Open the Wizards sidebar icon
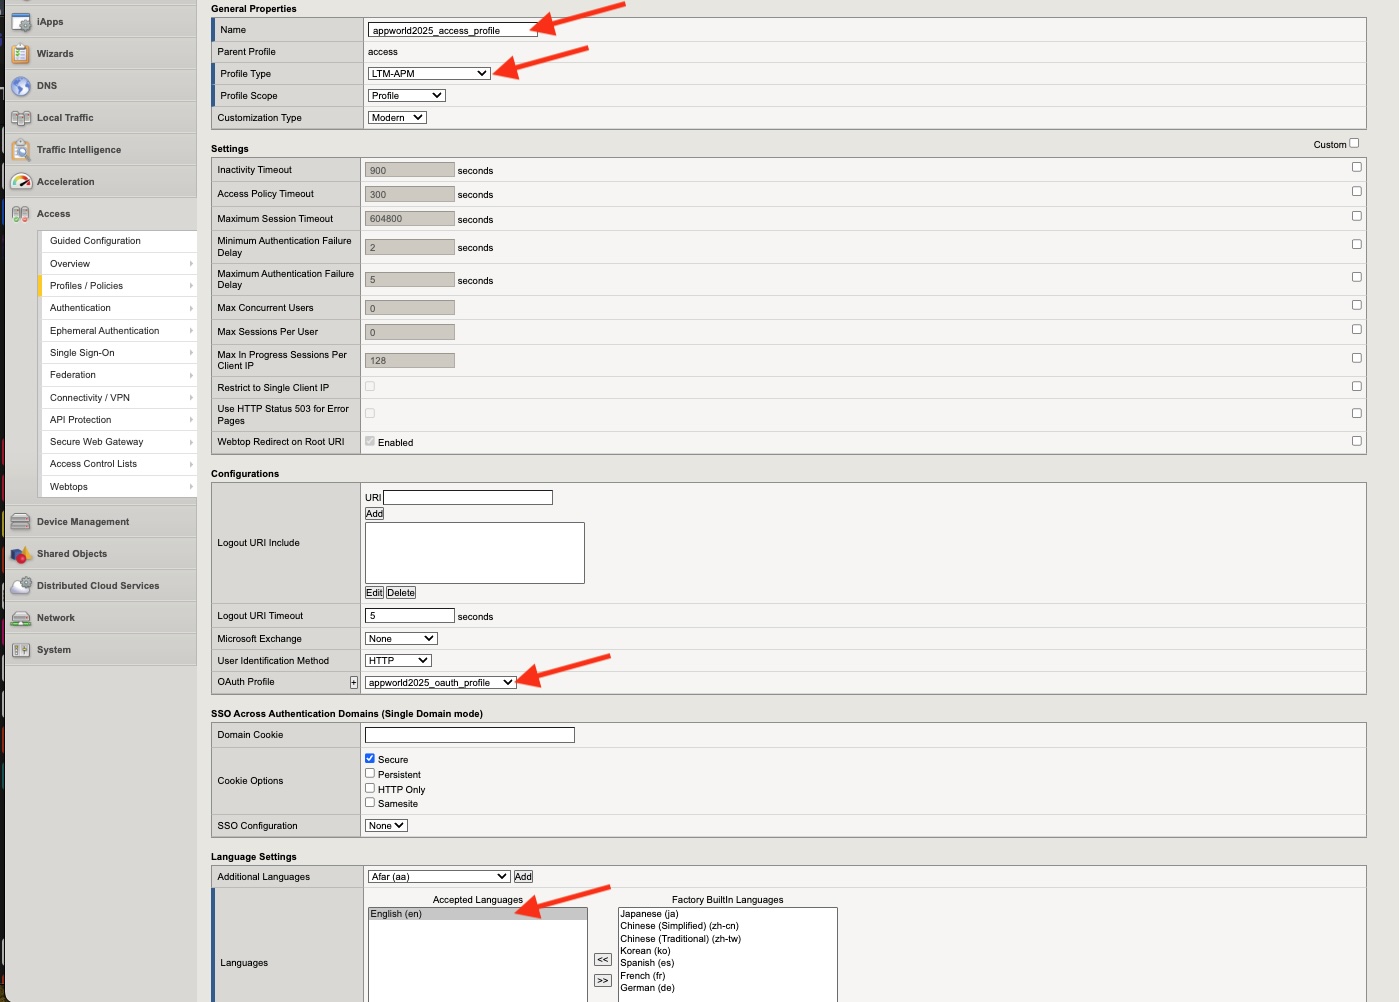The height and width of the screenshot is (1002, 1399). [21, 54]
